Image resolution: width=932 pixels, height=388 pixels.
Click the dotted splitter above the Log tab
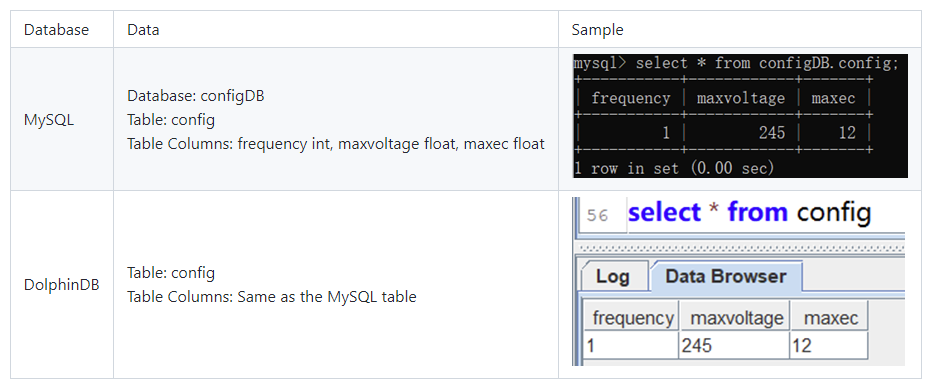[x=741, y=248]
